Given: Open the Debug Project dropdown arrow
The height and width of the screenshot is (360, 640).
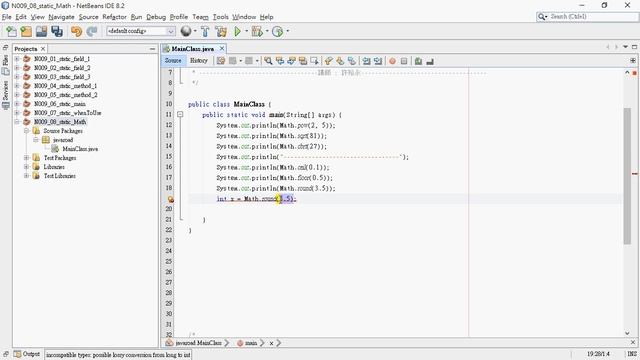Looking at the screenshot, I should [x=267, y=31].
